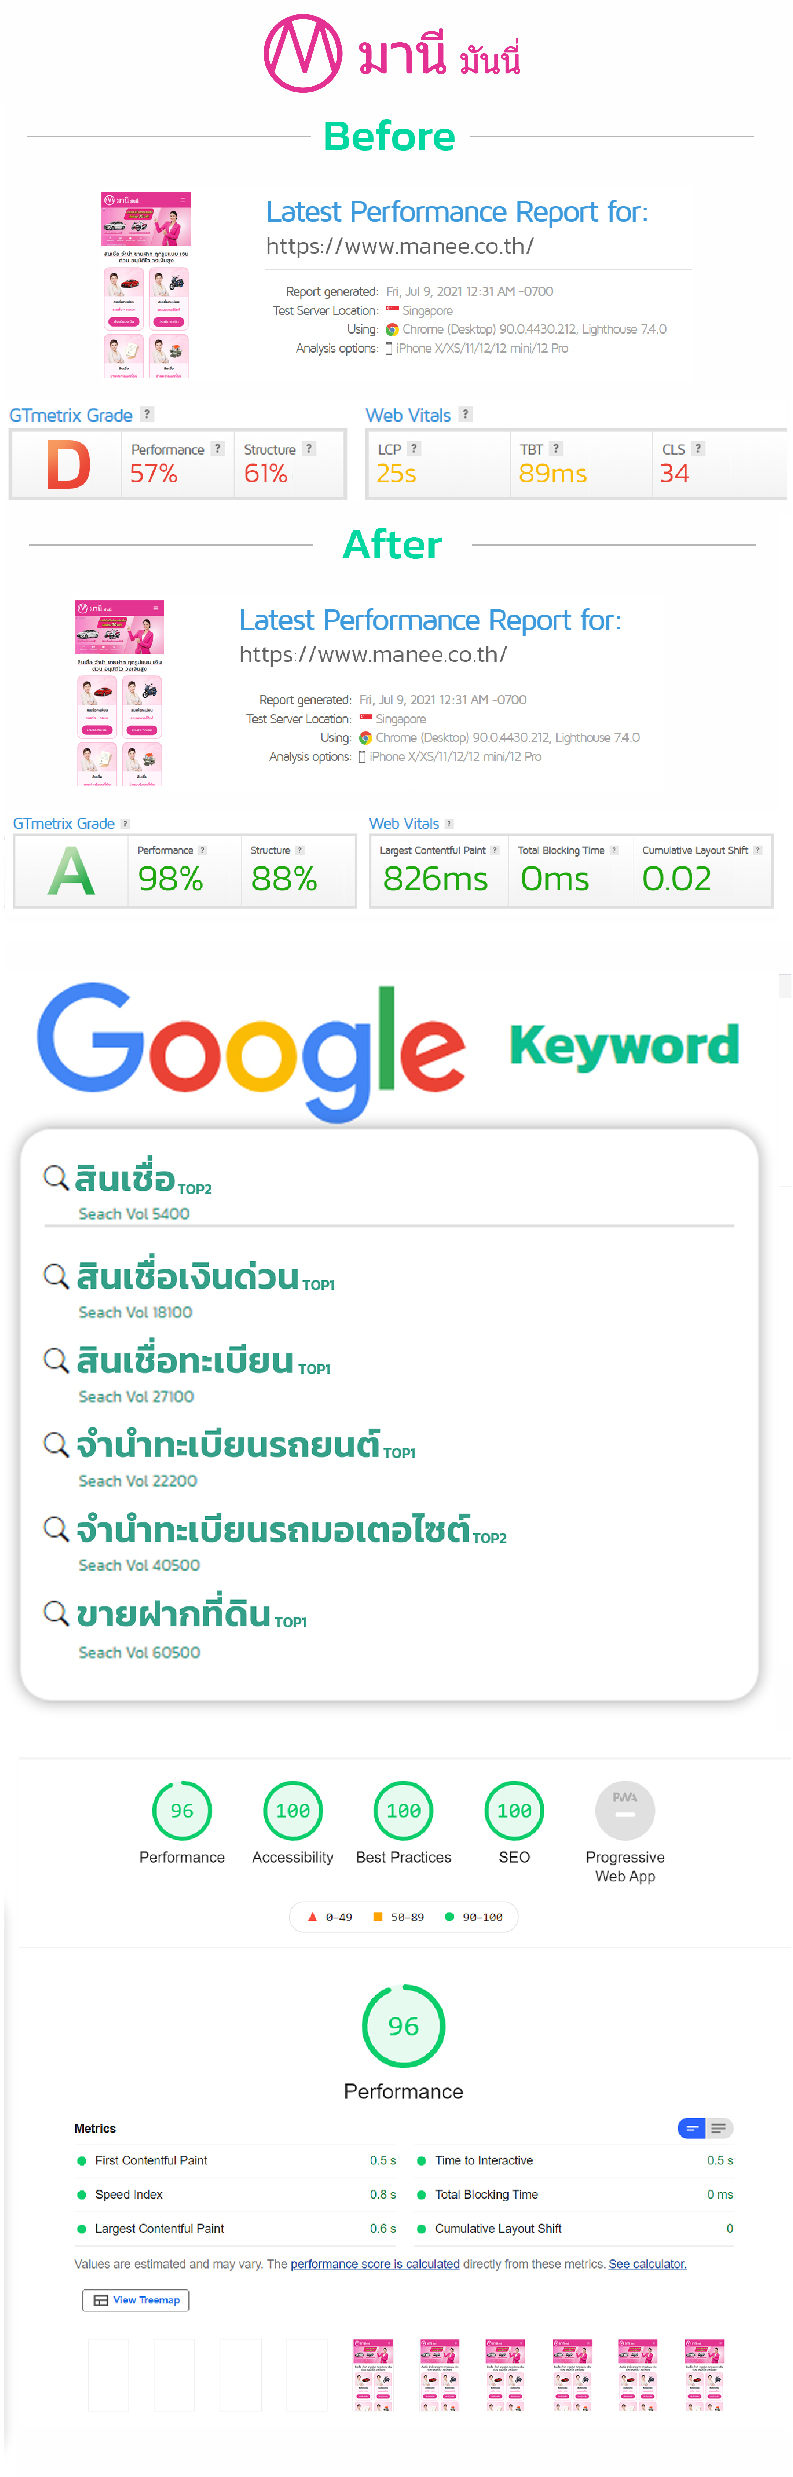Click help icon beside CLS metric

(698, 449)
